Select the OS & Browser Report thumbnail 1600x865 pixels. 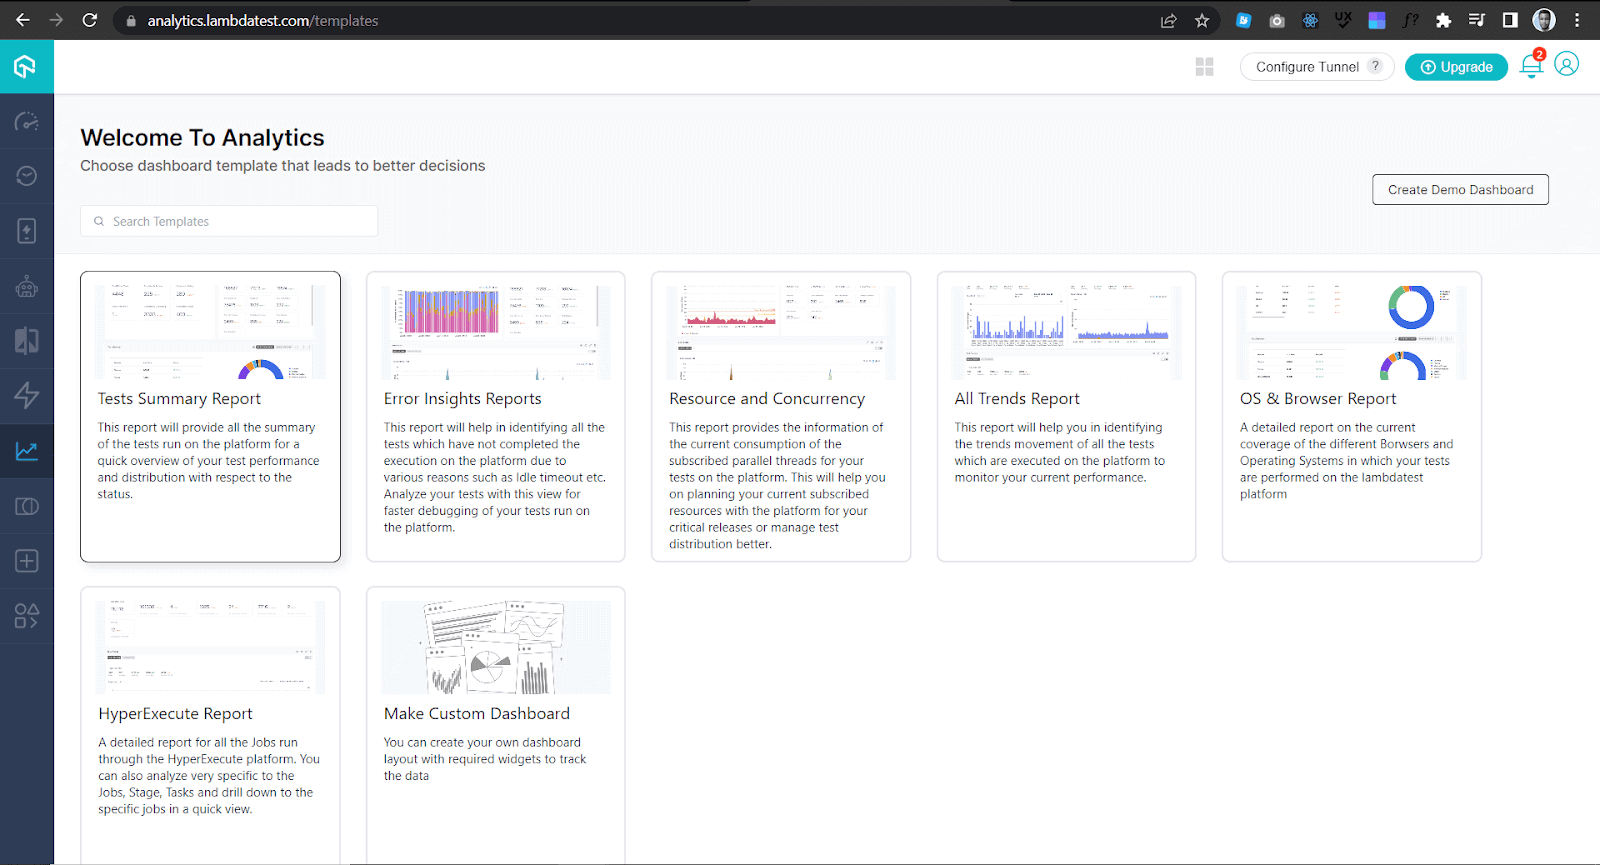pos(1352,332)
